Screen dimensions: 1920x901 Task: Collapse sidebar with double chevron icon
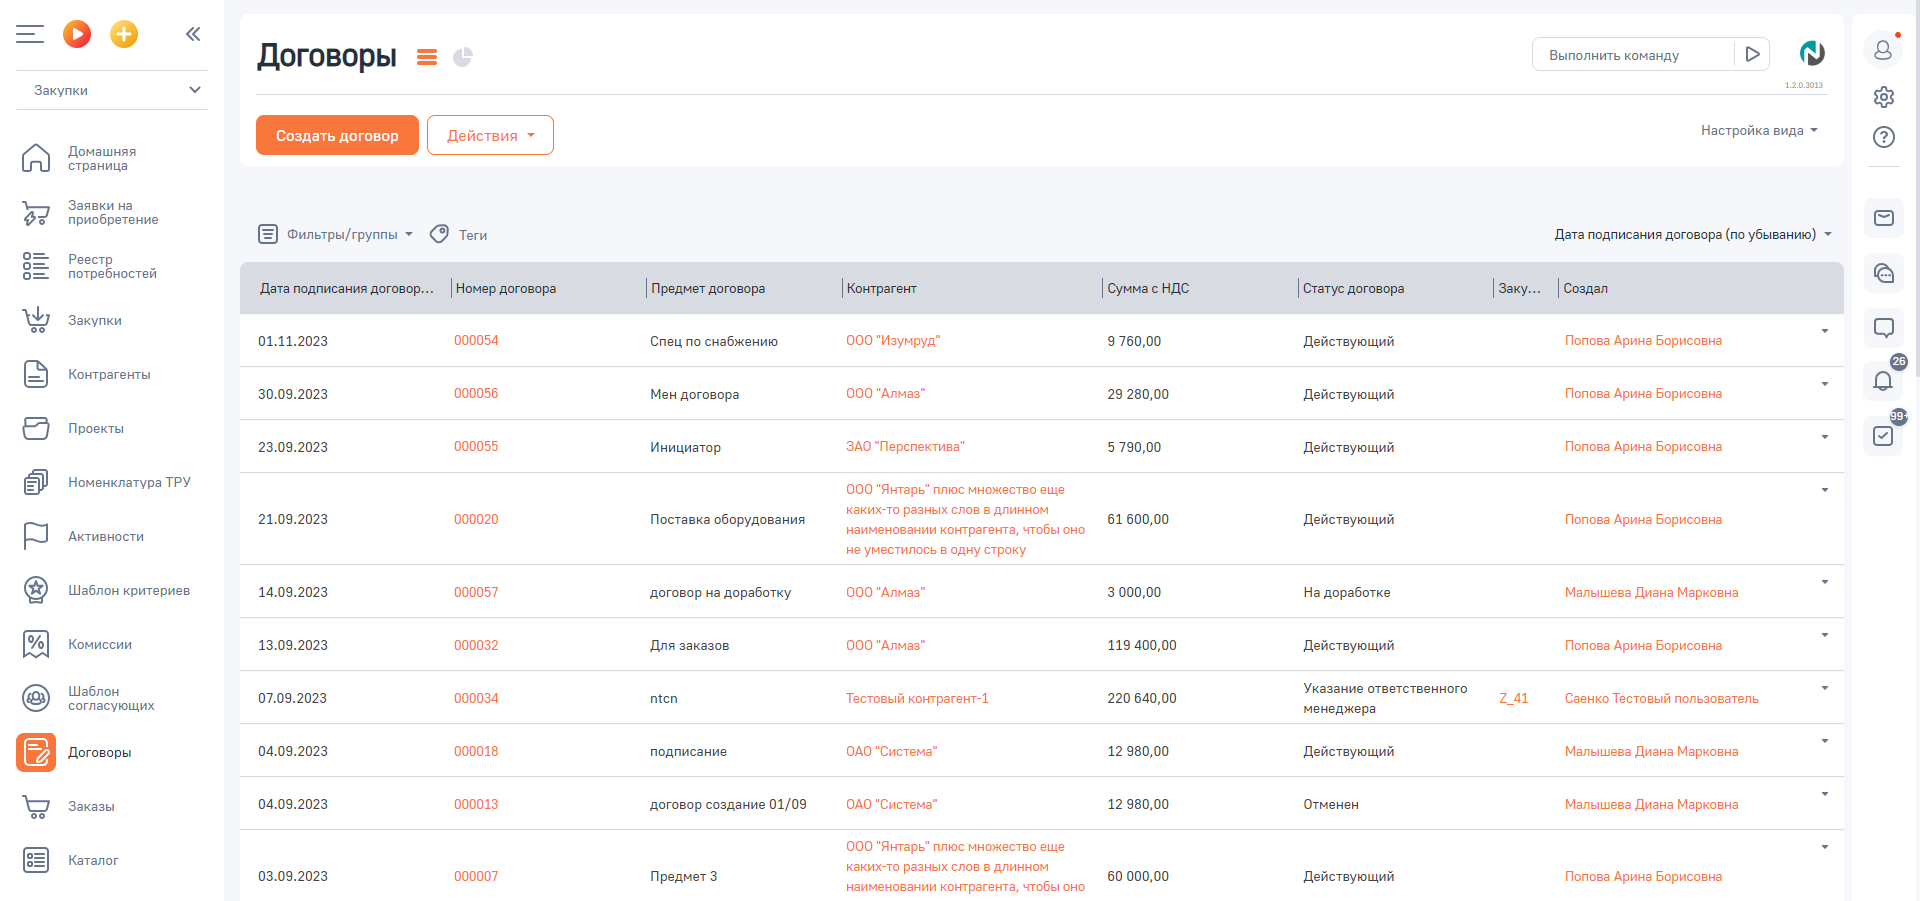(x=193, y=34)
